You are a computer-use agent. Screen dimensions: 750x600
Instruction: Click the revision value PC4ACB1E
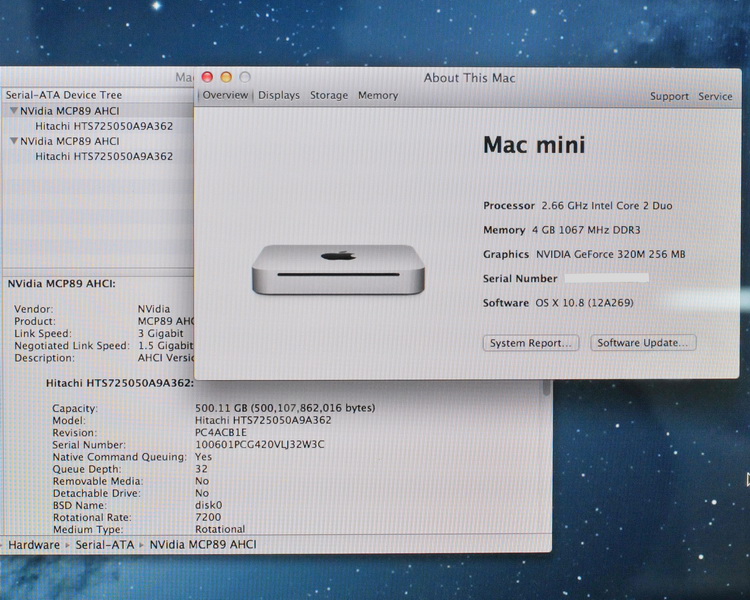[221, 433]
